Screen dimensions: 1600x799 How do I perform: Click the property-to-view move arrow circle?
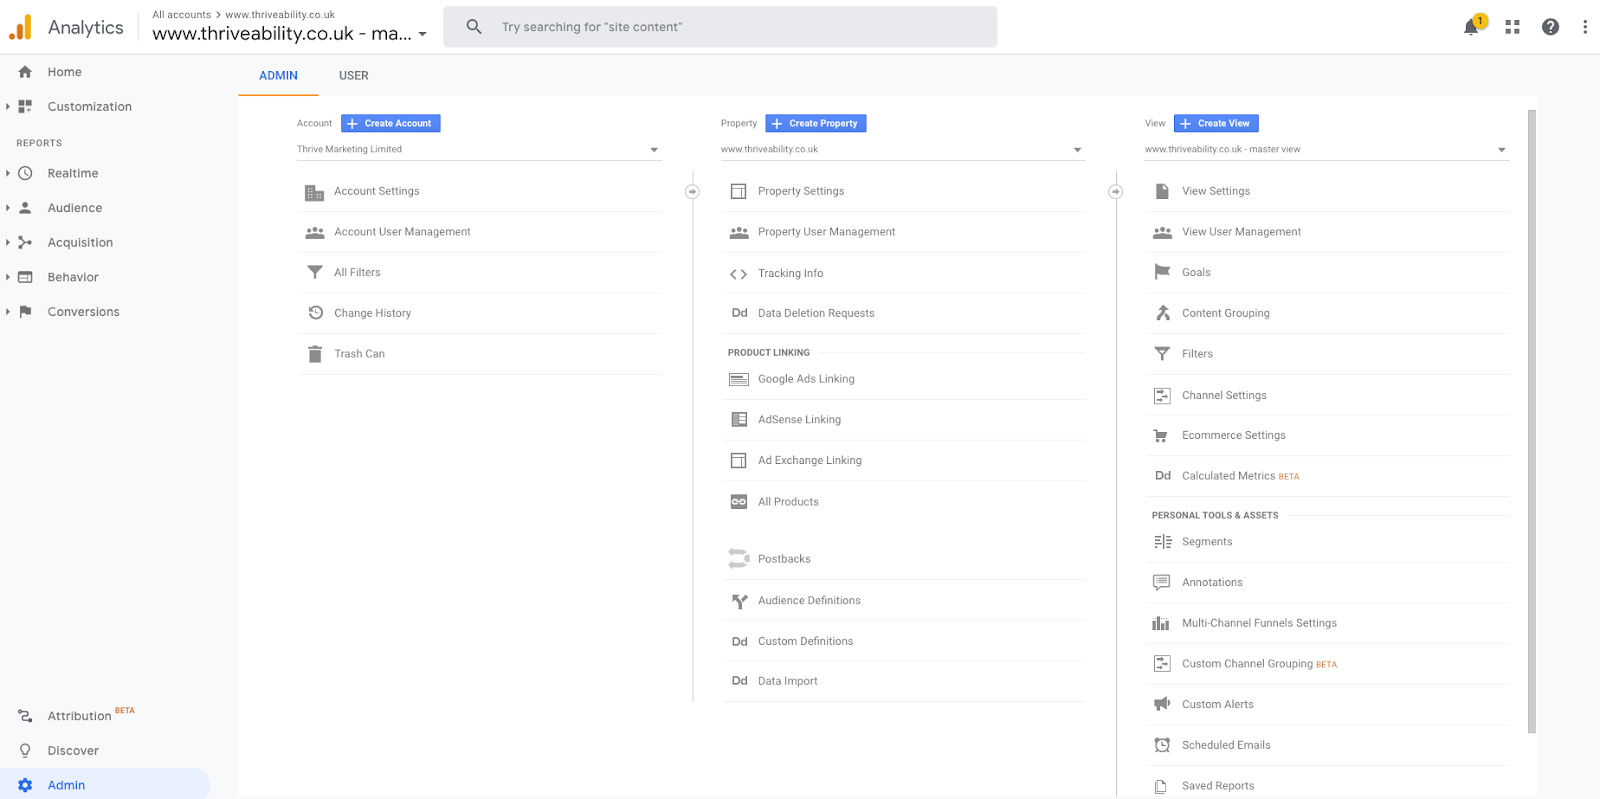point(1116,191)
